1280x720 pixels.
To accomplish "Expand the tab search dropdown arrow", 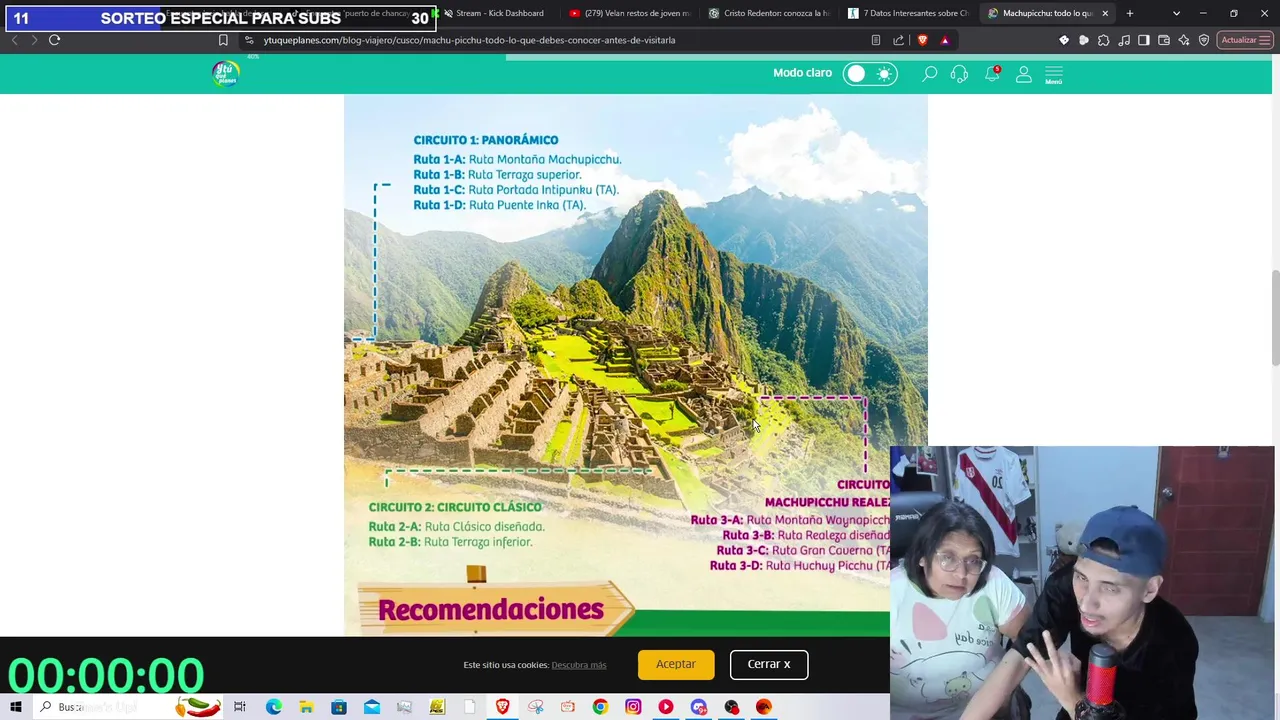I will pyautogui.click(x=1176, y=13).
